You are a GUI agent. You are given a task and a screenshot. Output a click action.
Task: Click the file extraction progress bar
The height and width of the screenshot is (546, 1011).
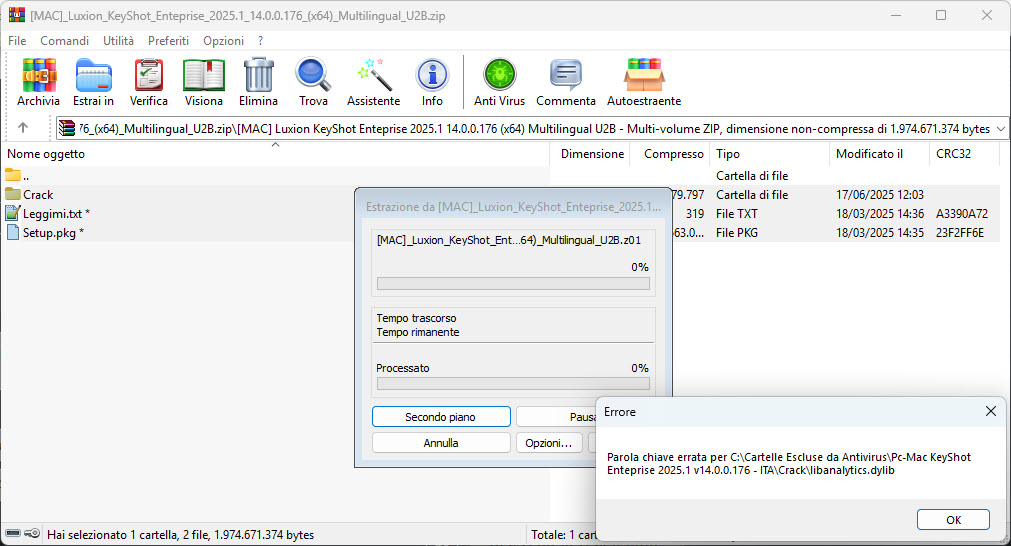tap(513, 284)
